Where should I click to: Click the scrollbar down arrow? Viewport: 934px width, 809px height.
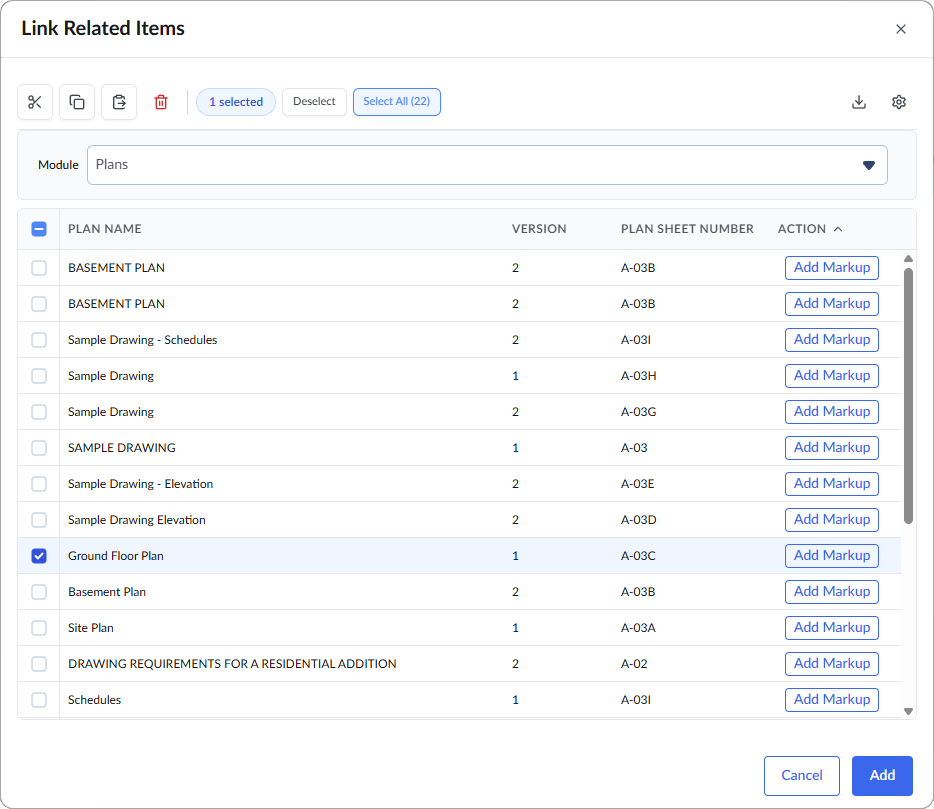tap(908, 711)
